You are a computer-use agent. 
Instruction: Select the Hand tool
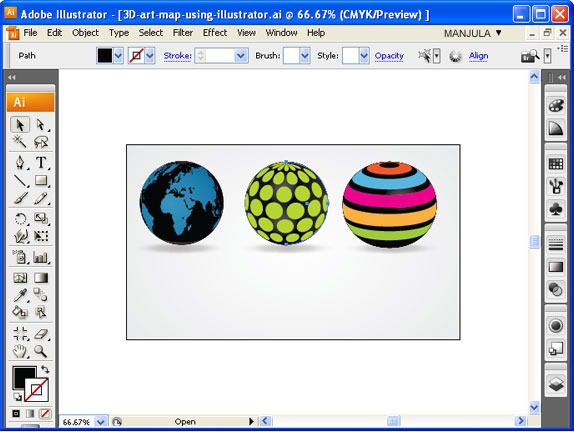(x=20, y=351)
